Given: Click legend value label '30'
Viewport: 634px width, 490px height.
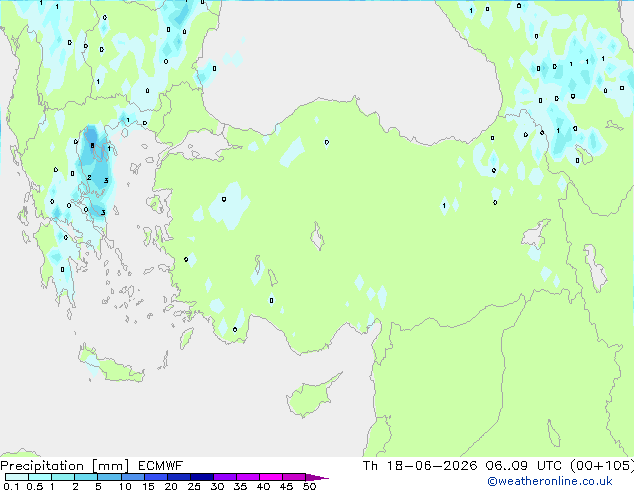Looking at the screenshot, I should [217, 486].
